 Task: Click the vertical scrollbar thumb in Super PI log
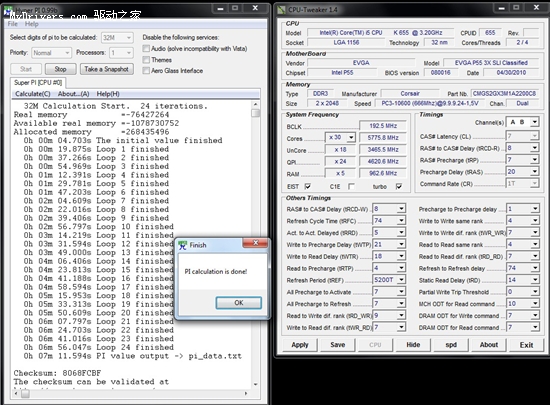(x=256, y=113)
